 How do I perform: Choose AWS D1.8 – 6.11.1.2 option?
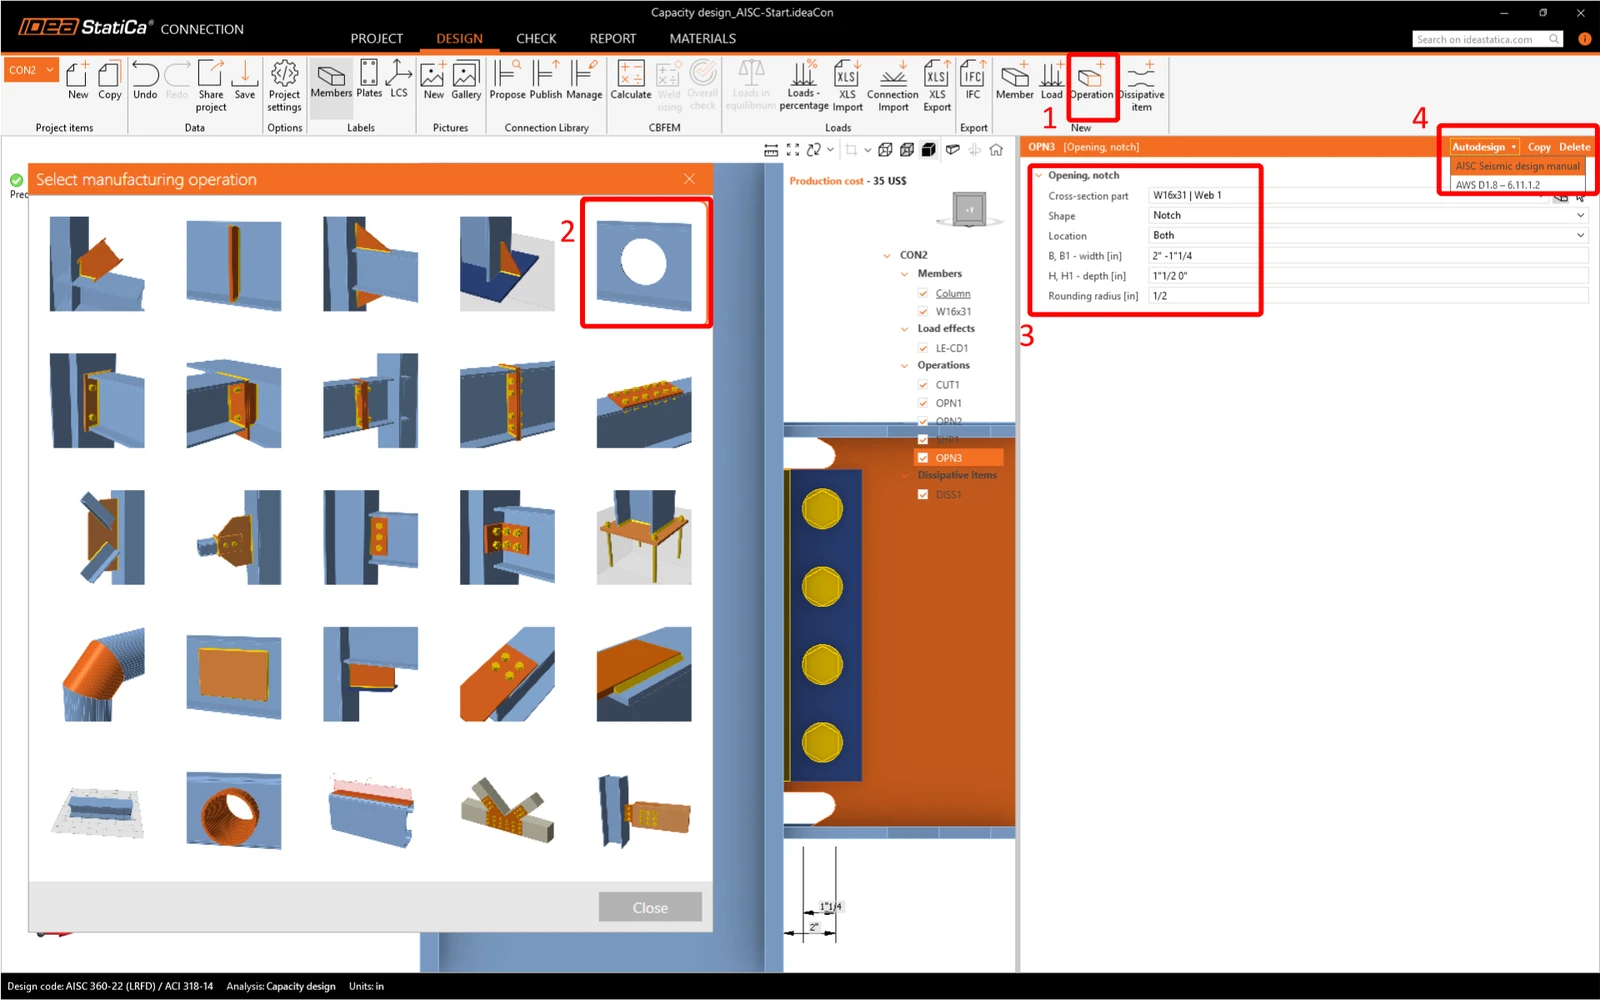point(1517,185)
